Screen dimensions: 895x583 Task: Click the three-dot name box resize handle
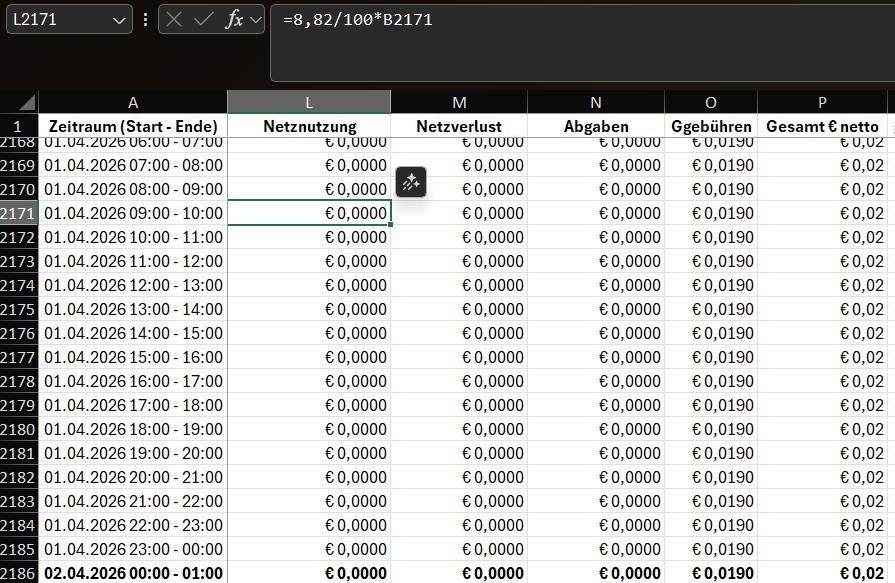pyautogui.click(x=146, y=19)
